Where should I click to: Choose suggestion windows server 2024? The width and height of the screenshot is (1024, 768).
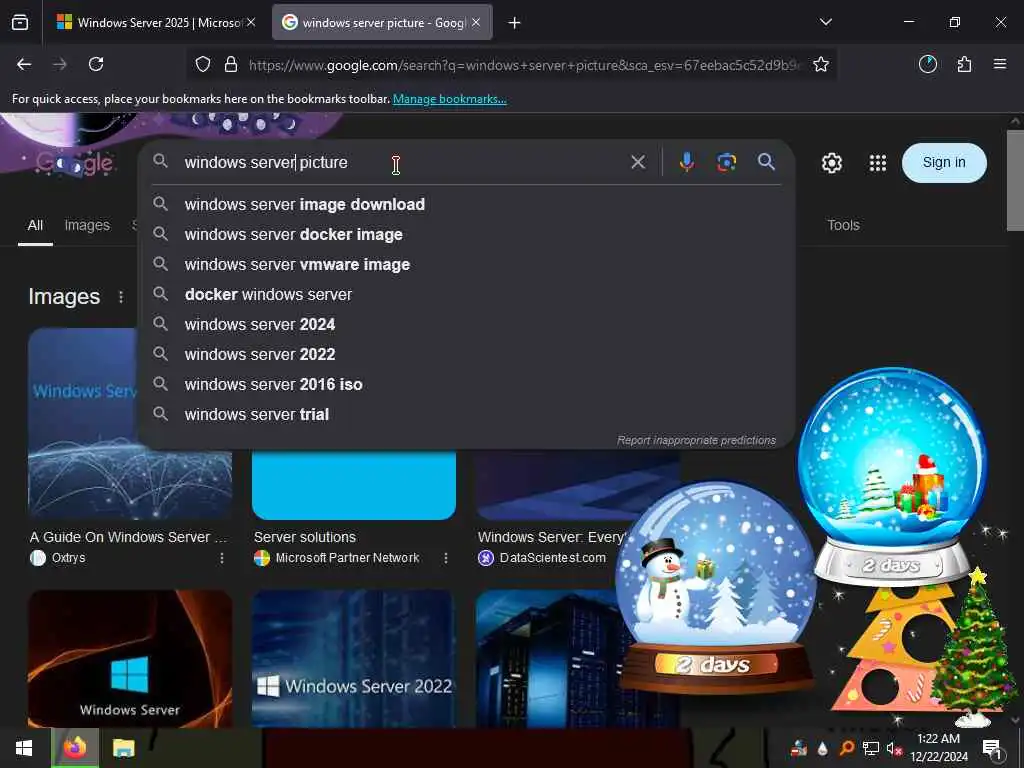click(466, 325)
